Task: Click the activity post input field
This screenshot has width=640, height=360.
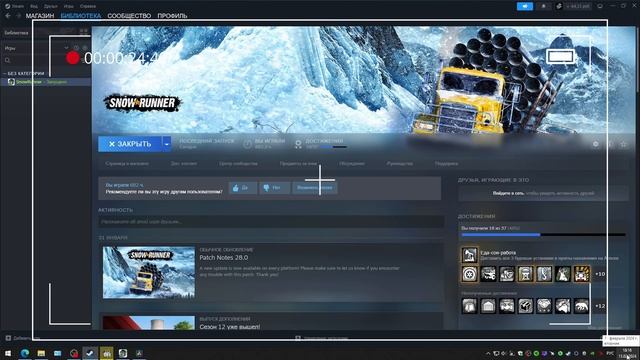Action: [271, 222]
